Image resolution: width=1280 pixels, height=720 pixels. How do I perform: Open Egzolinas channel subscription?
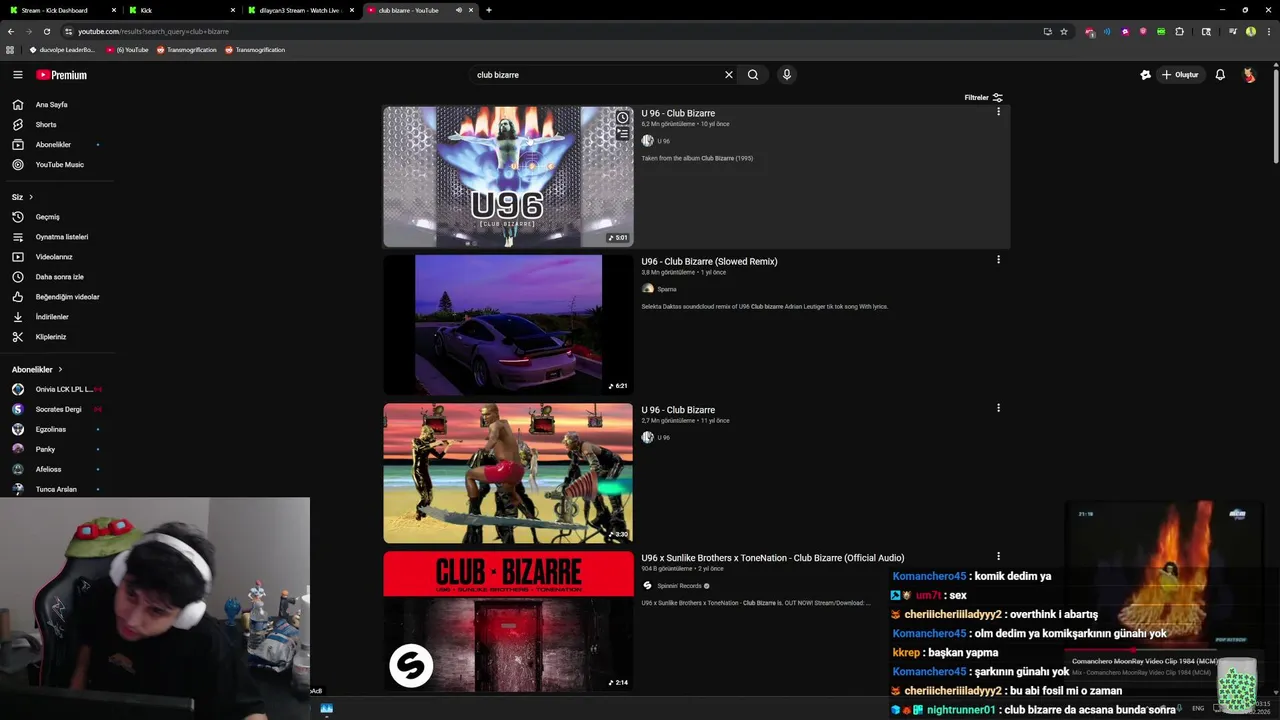[56, 429]
